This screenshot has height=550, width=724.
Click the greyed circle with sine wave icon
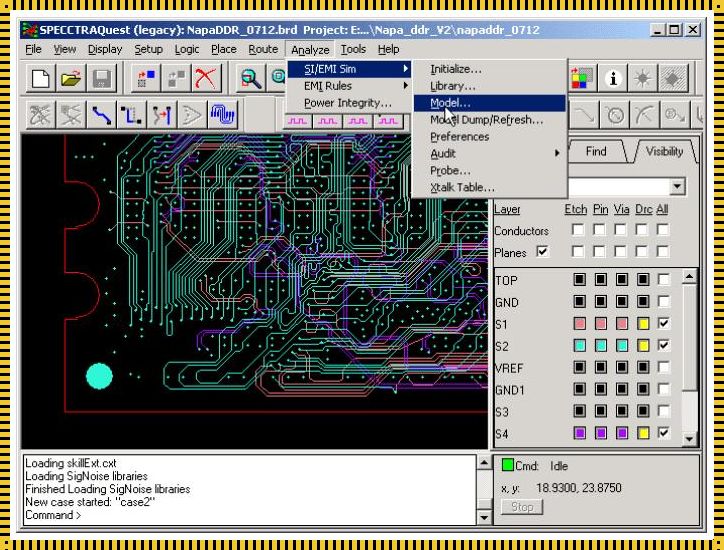coord(615,115)
